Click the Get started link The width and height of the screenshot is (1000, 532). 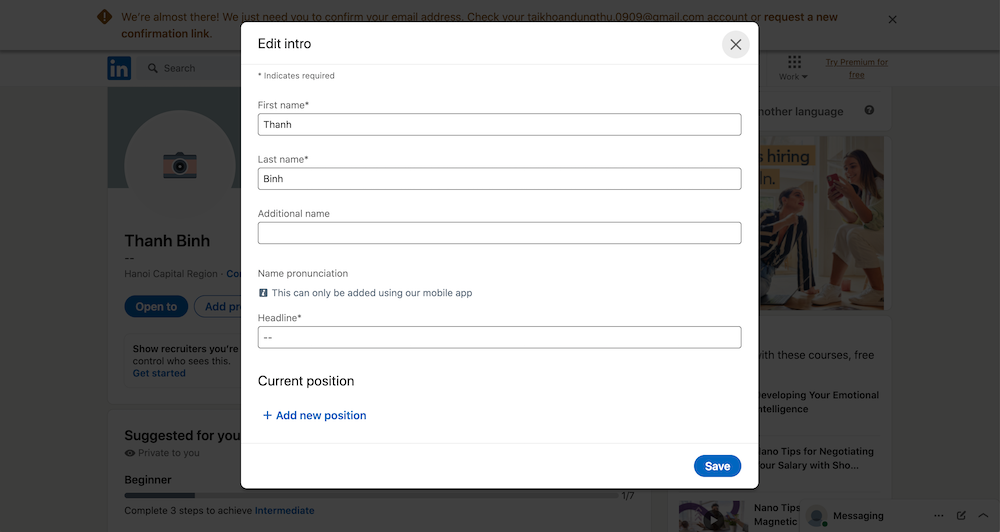159,373
